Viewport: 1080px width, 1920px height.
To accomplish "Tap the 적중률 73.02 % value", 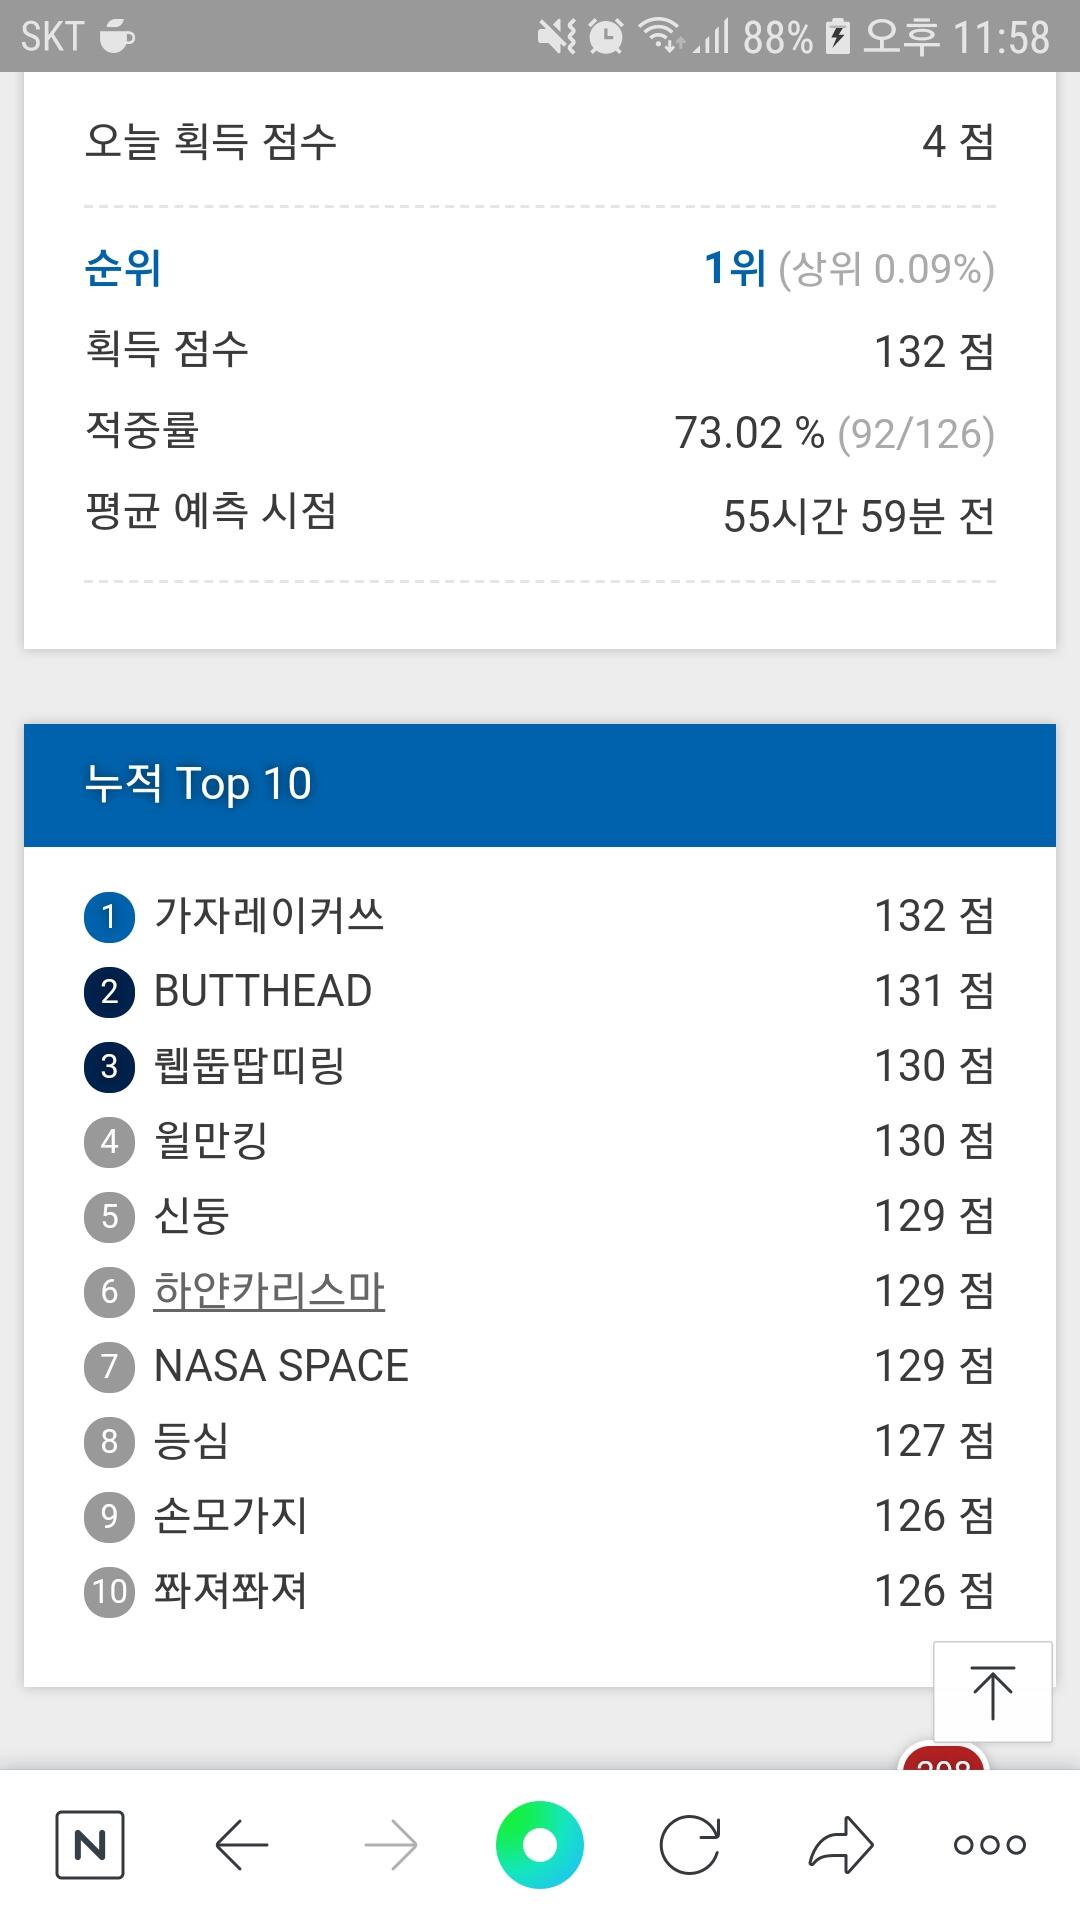I will pyautogui.click(x=748, y=433).
